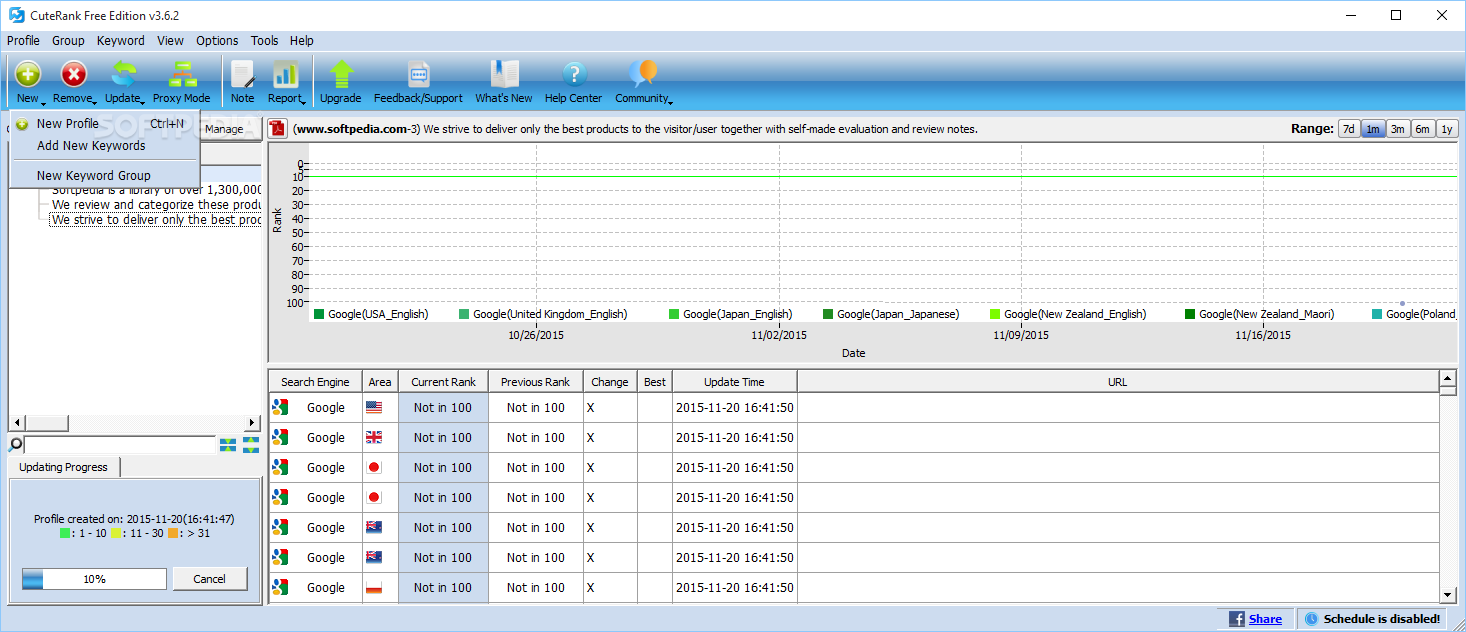Image resolution: width=1466 pixels, height=632 pixels.
Task: Click the Community chat bubbles icon
Action: (643, 73)
